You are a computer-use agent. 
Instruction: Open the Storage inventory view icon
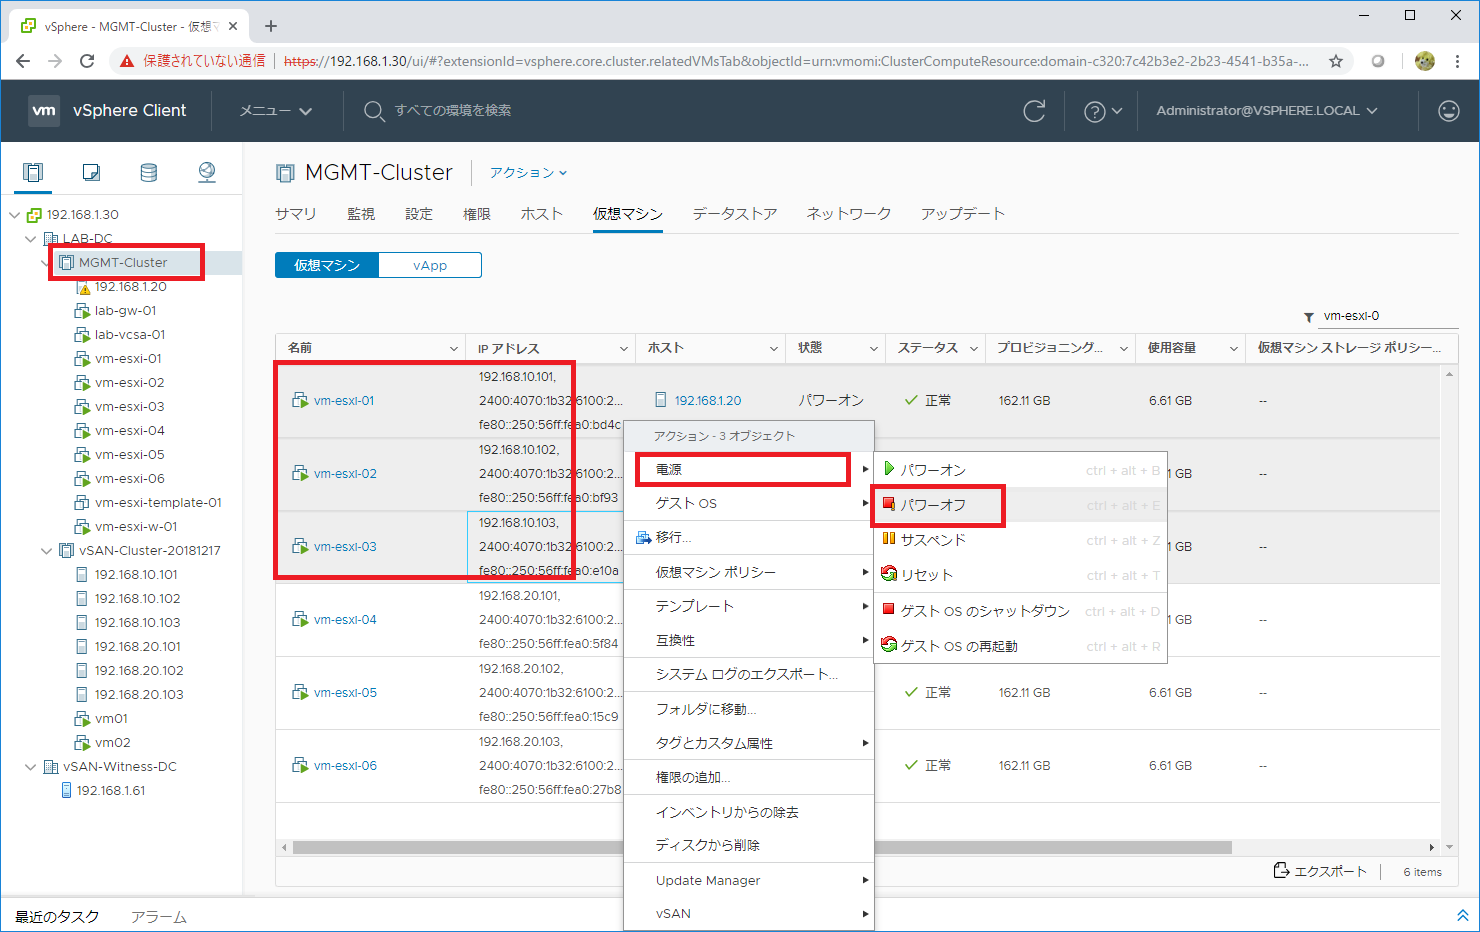coord(149,173)
